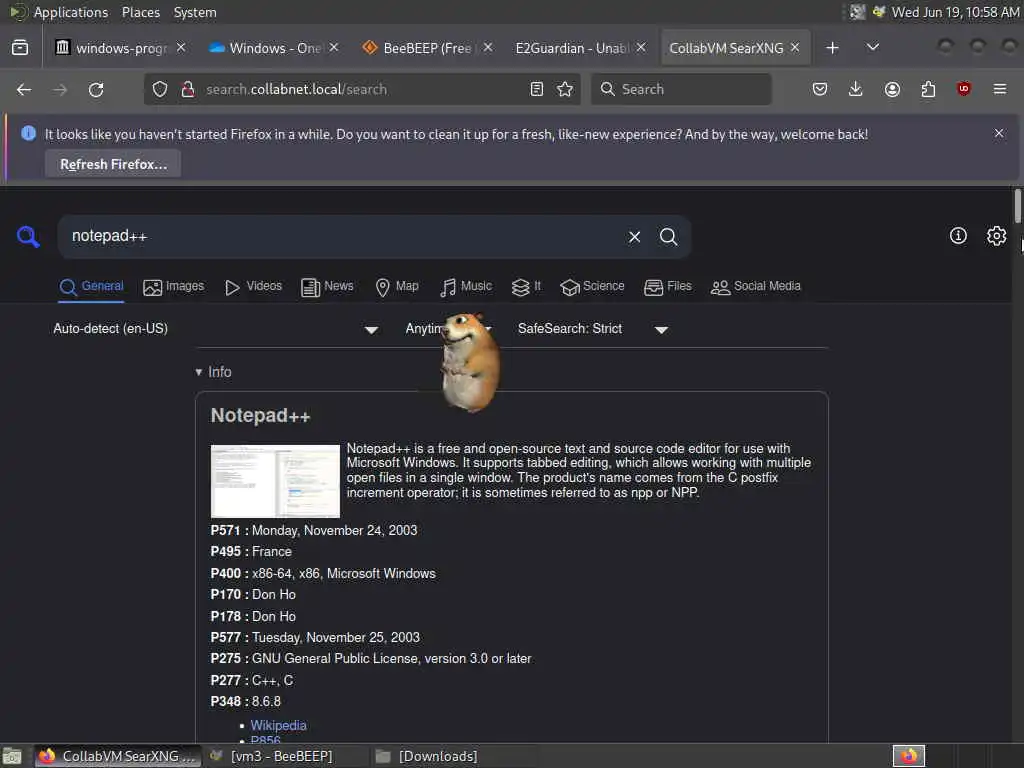Open a new tab with the plus button

coord(832,48)
